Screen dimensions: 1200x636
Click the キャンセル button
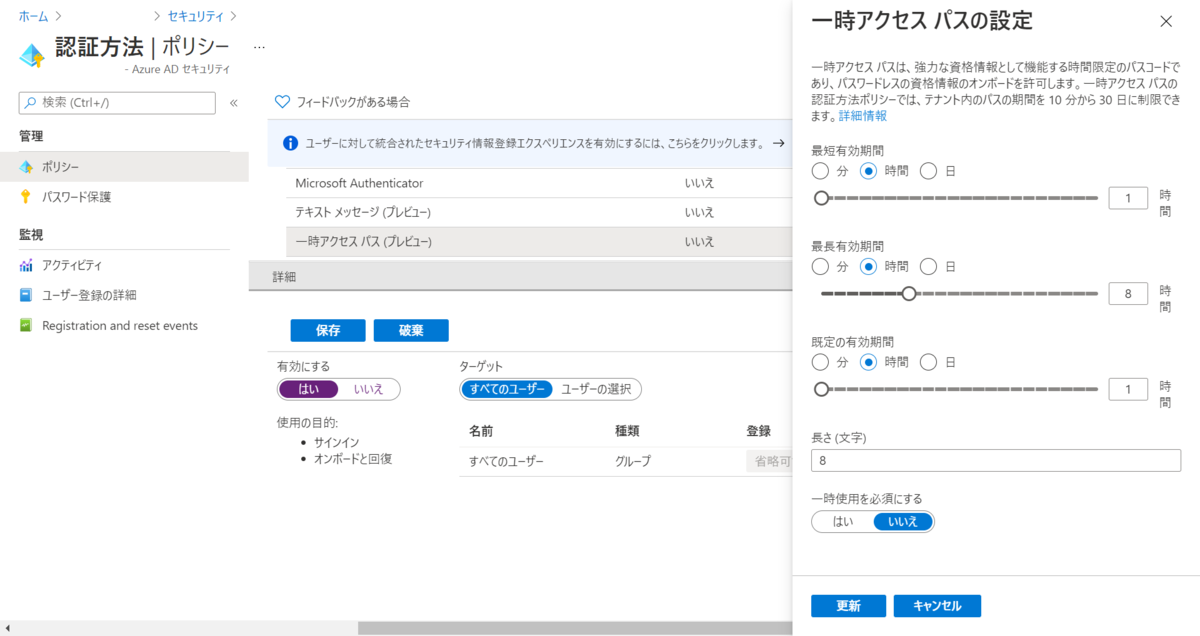coord(937,606)
